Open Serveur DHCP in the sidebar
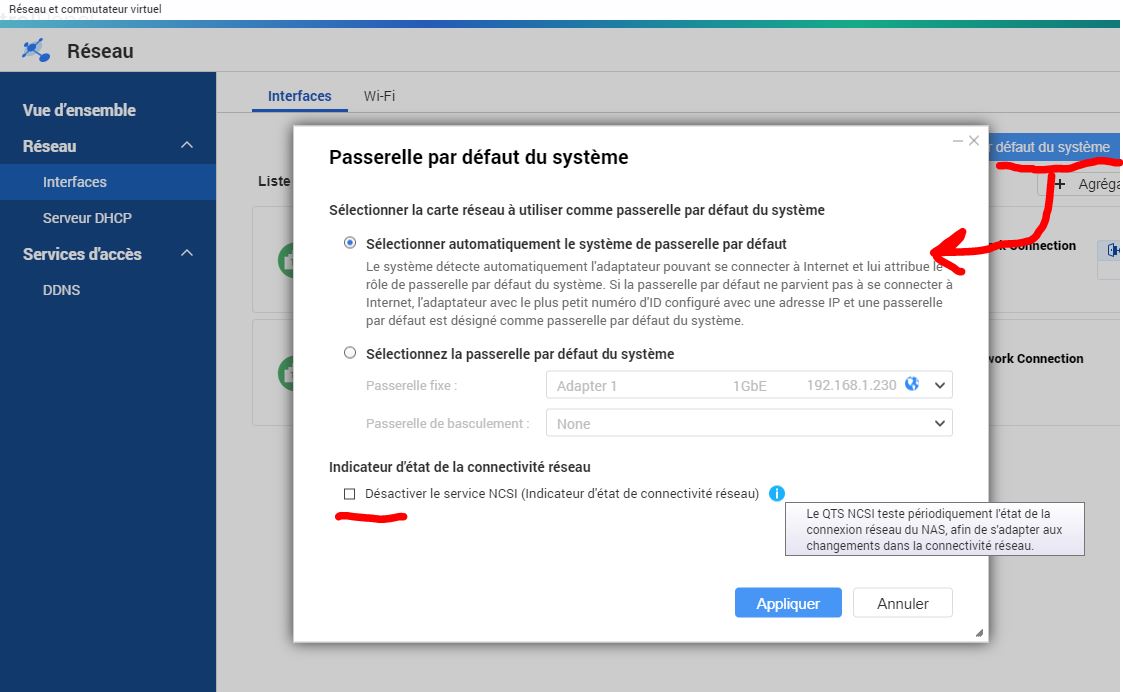Viewport: 1123px width, 692px height. pyautogui.click(x=87, y=218)
